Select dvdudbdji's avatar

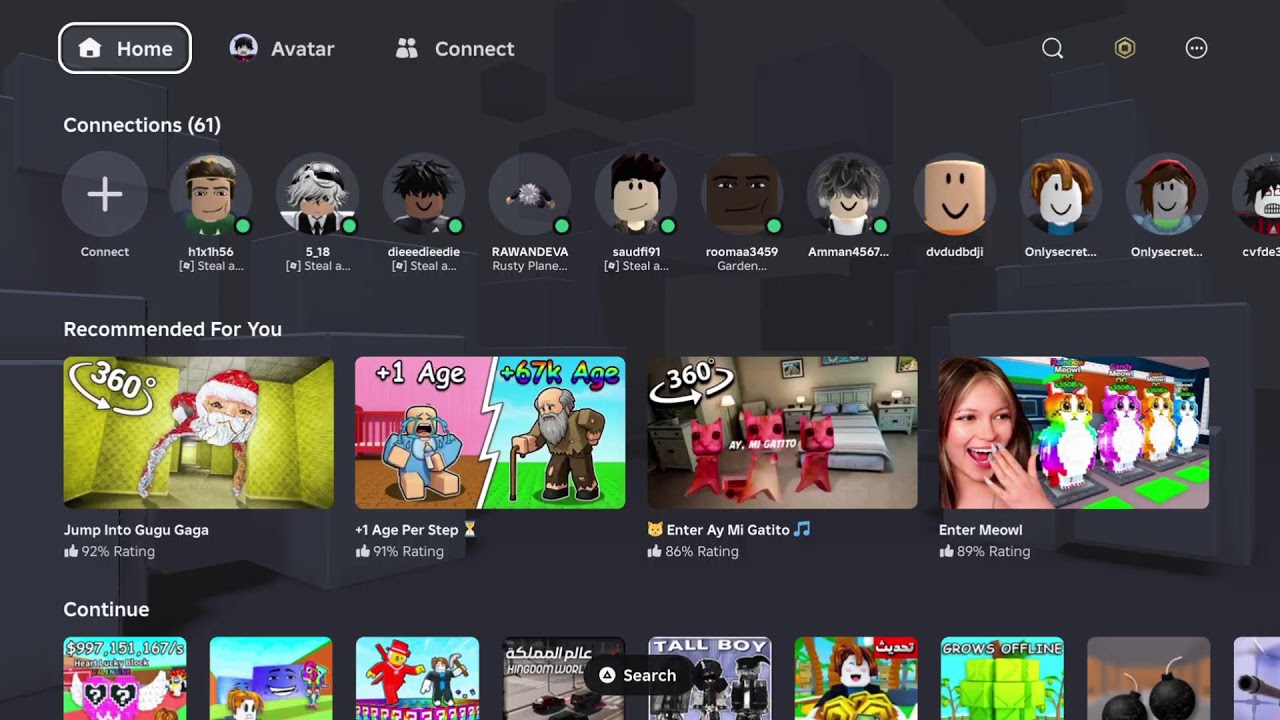tap(954, 194)
